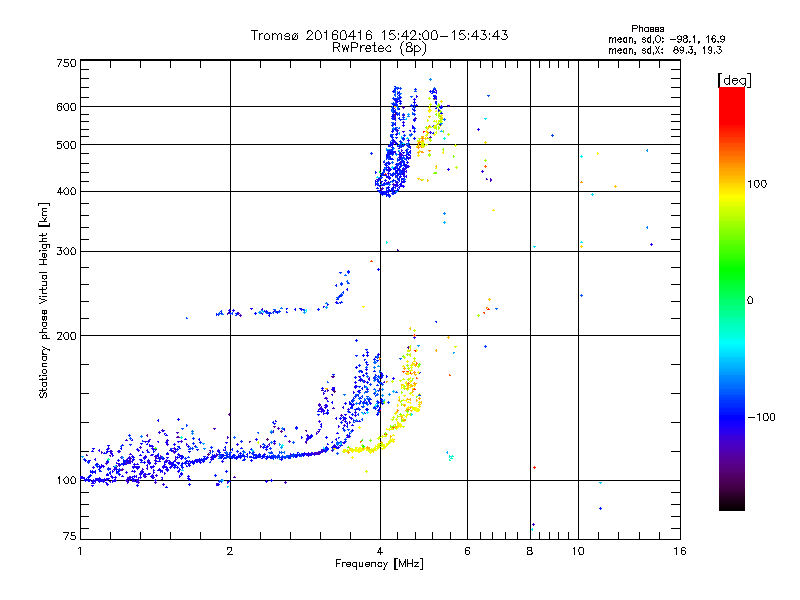Click the x-axis '8' tick label
Screen dimensions: 800x600
pyautogui.click(x=530, y=551)
